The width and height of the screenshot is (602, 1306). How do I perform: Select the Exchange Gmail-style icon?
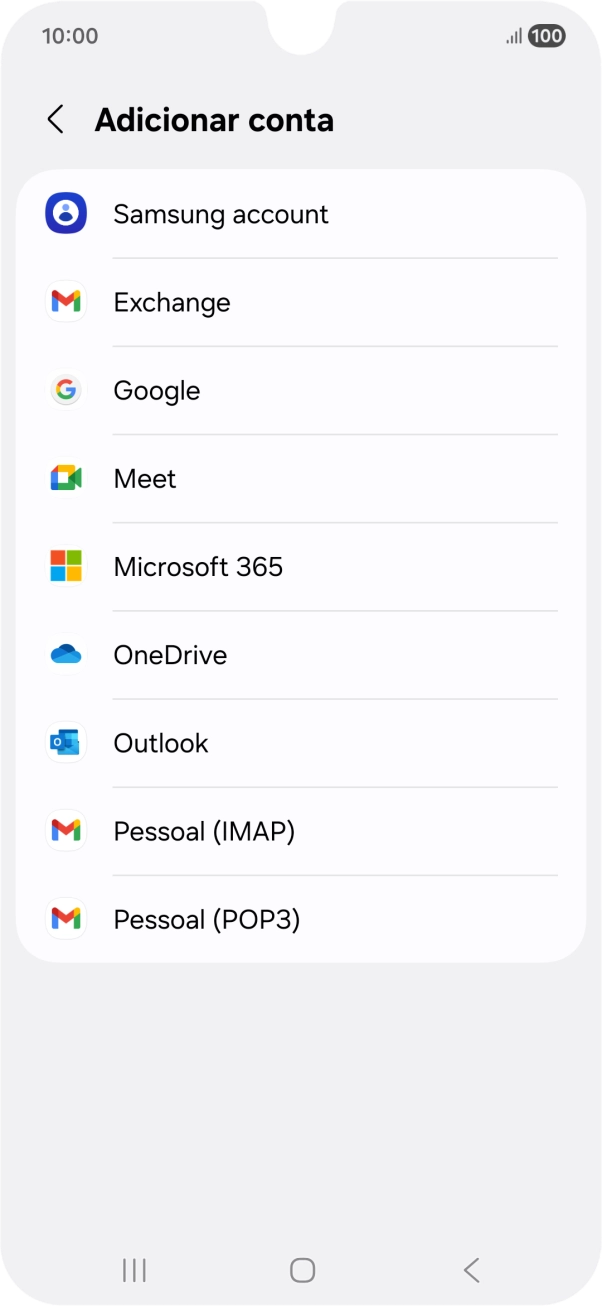(66, 301)
